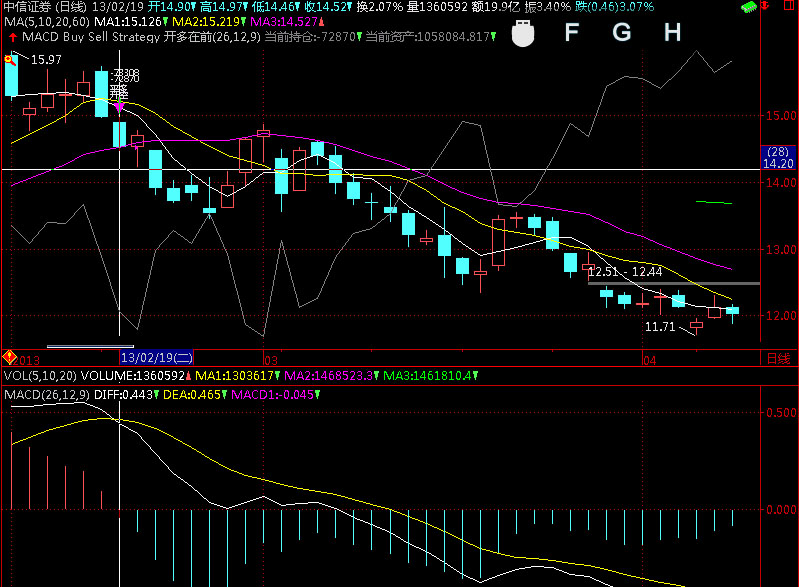799x587 pixels.
Task: Click the 15.97 high price label
Action: coord(46,60)
